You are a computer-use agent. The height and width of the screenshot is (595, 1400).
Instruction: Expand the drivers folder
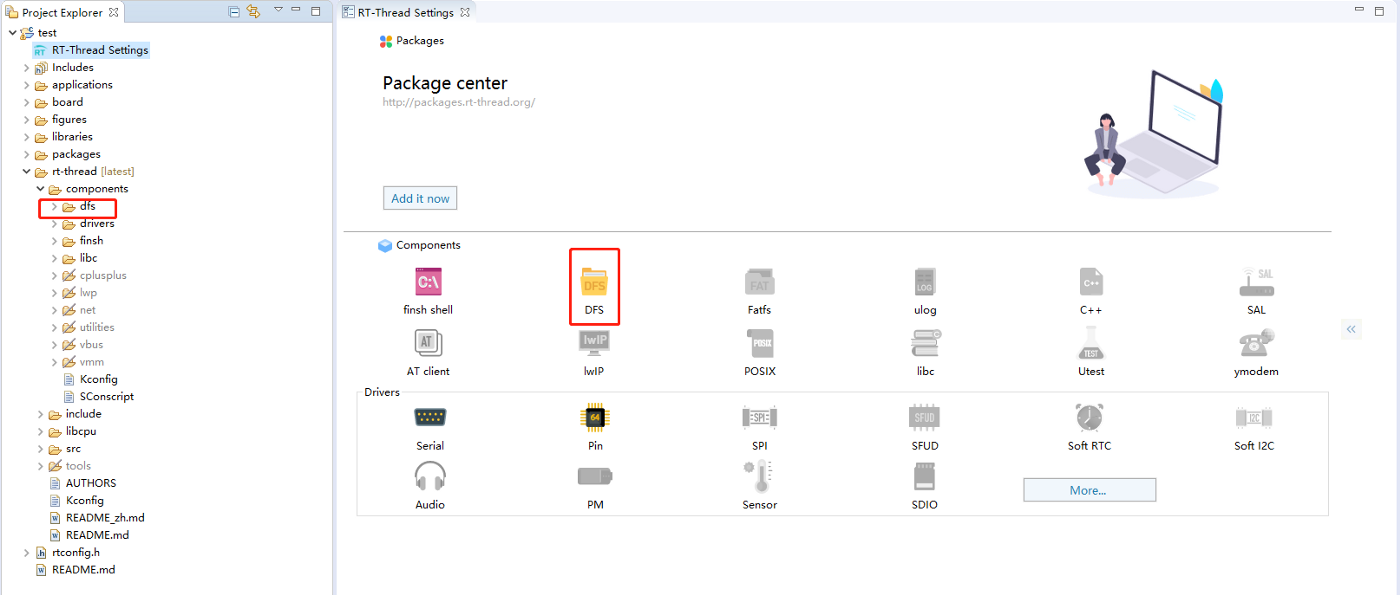55,224
